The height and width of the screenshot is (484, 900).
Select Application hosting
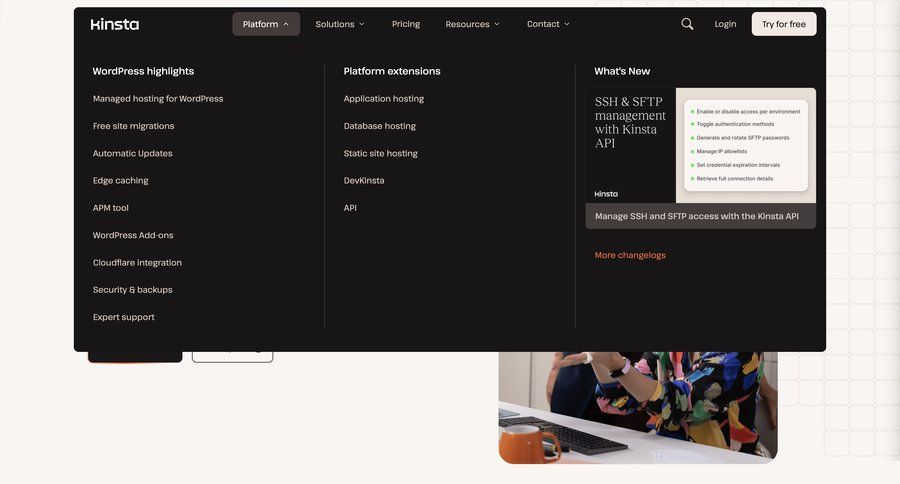384,99
